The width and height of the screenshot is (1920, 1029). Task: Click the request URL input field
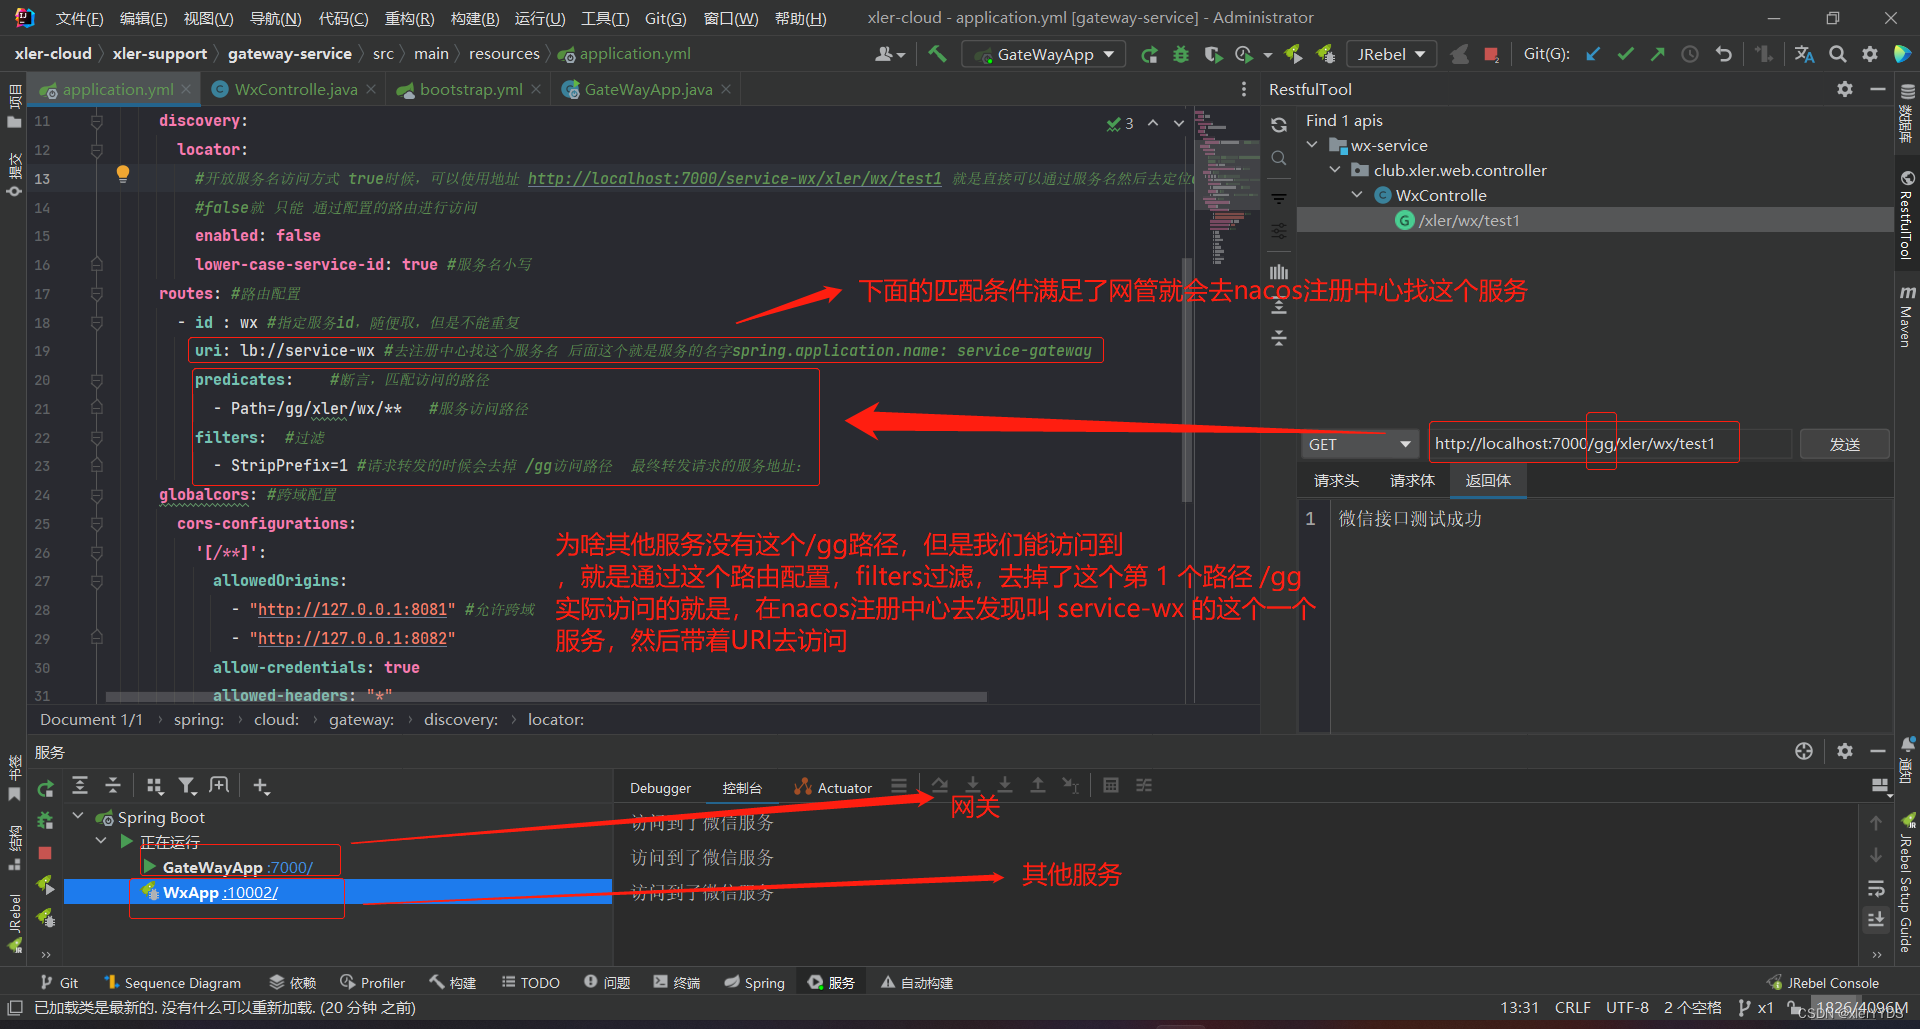pyautogui.click(x=1608, y=444)
